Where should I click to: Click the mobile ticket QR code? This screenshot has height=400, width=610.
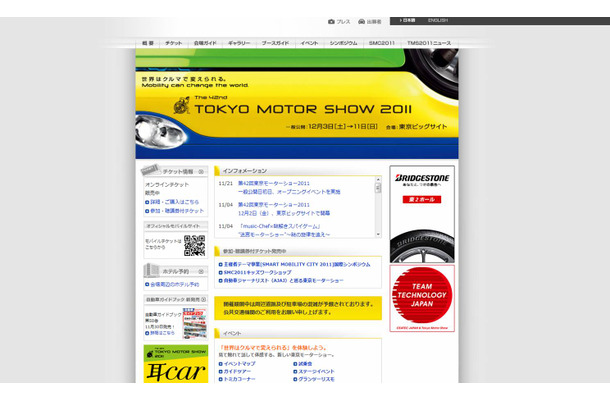point(194,246)
